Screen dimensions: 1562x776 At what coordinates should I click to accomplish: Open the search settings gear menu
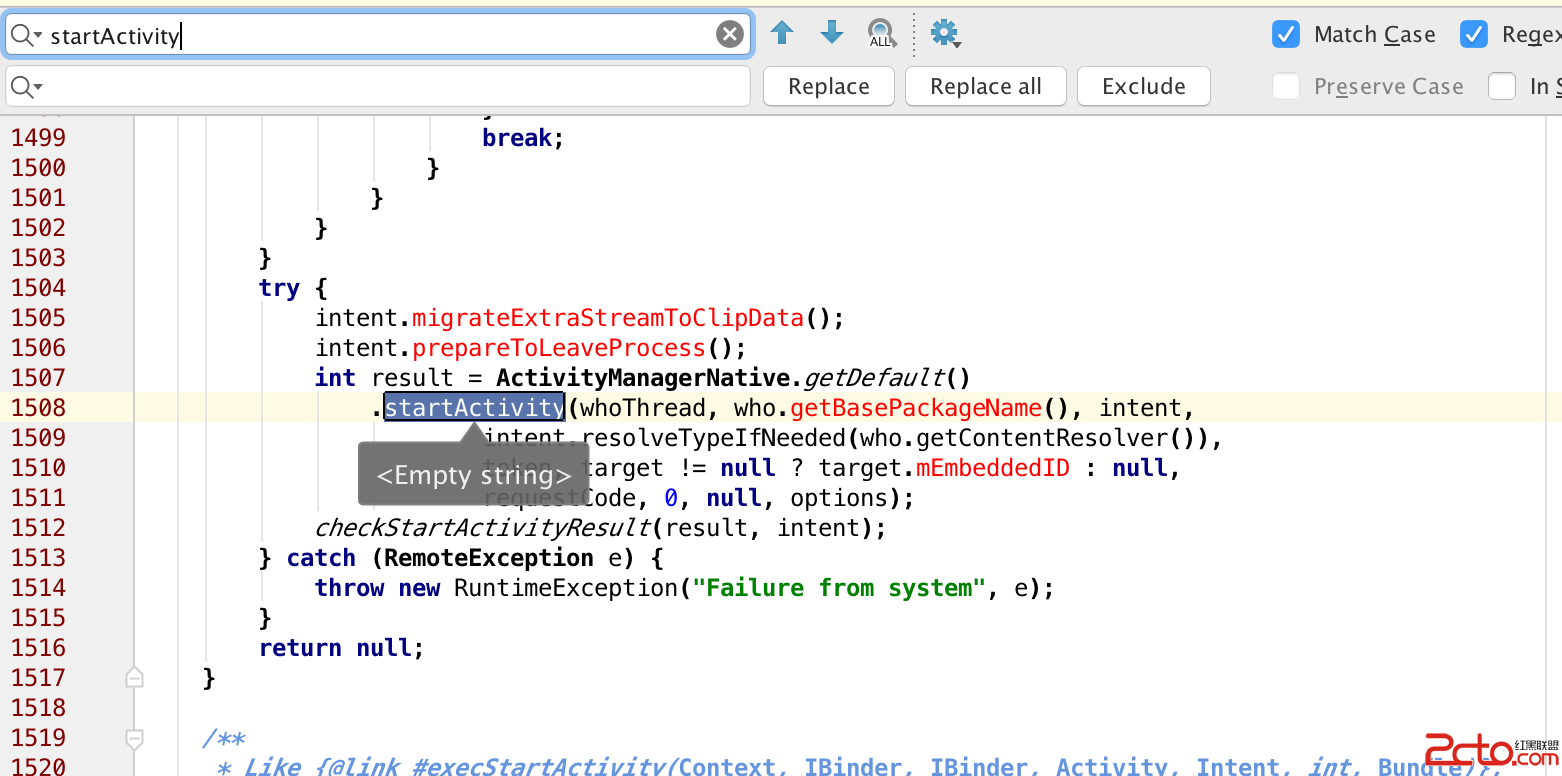pyautogui.click(x=944, y=34)
